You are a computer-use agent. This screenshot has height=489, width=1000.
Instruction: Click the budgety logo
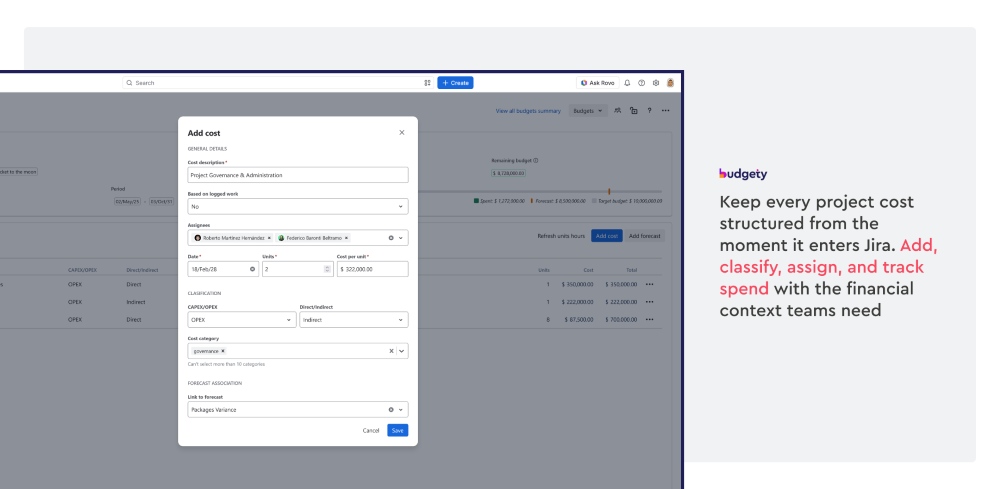click(x=743, y=174)
